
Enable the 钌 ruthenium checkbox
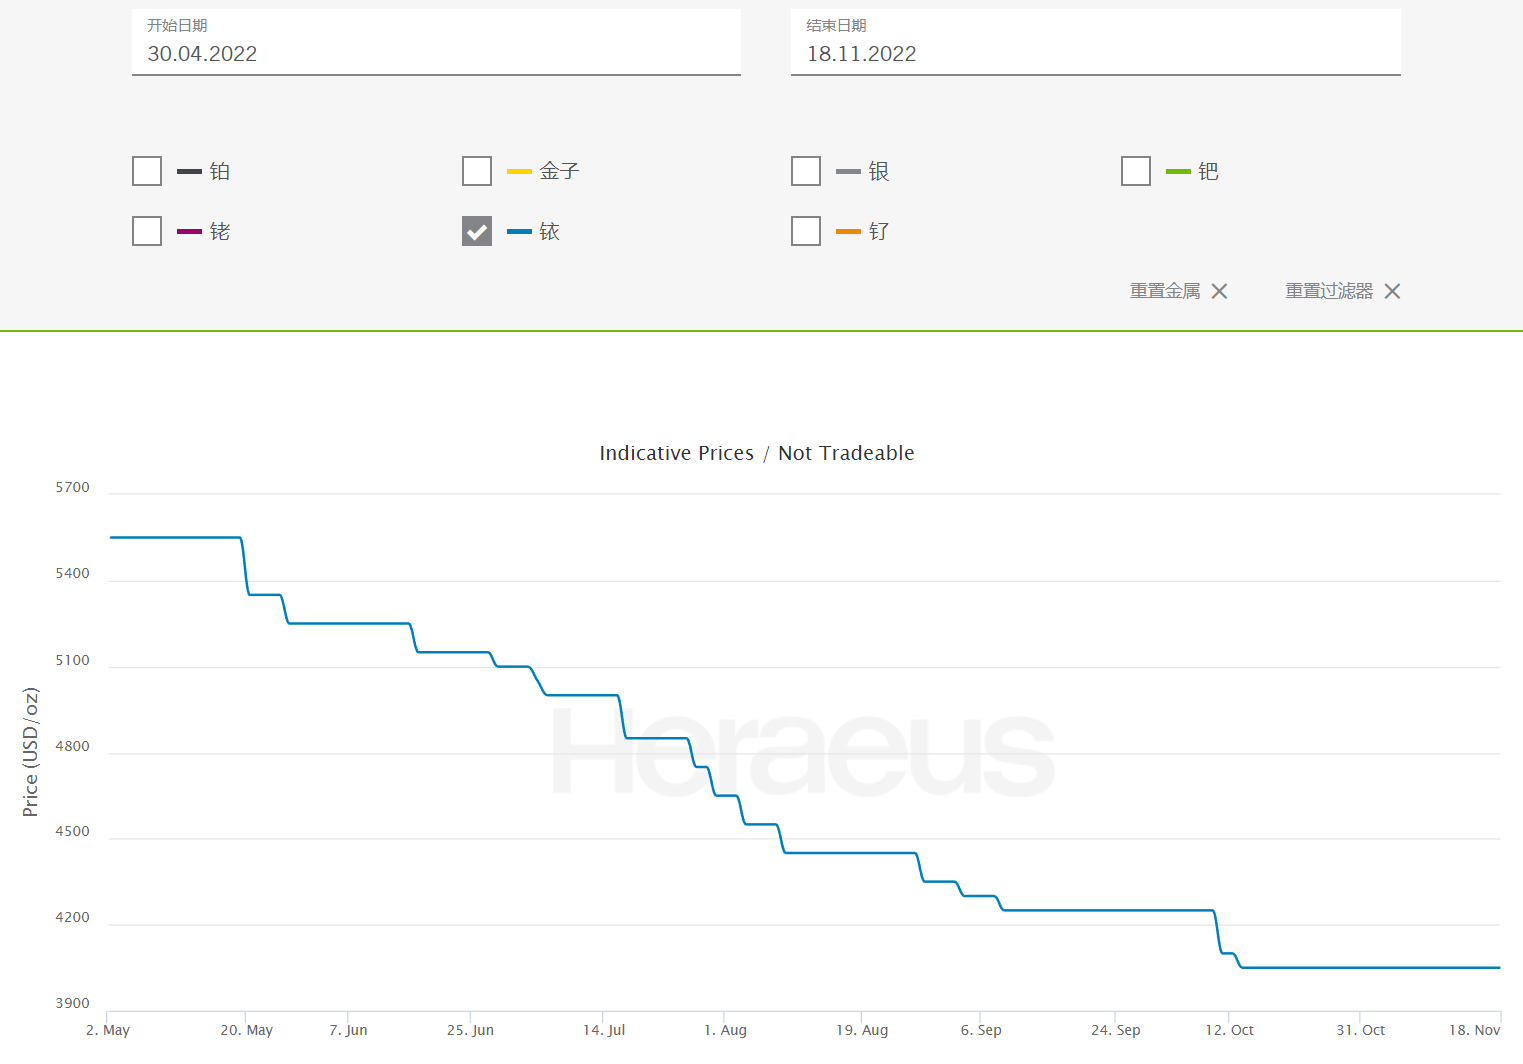[806, 231]
